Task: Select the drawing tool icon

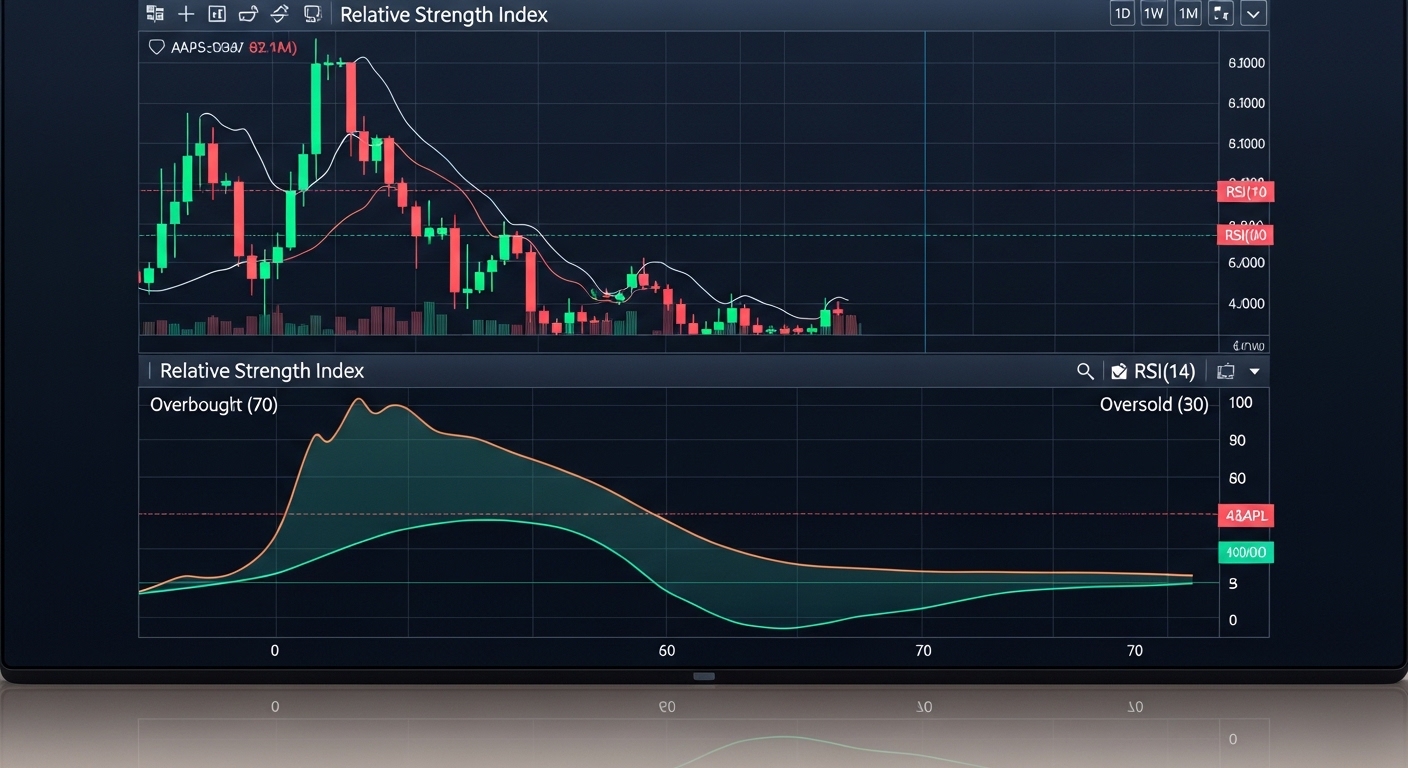Action: click(x=249, y=14)
